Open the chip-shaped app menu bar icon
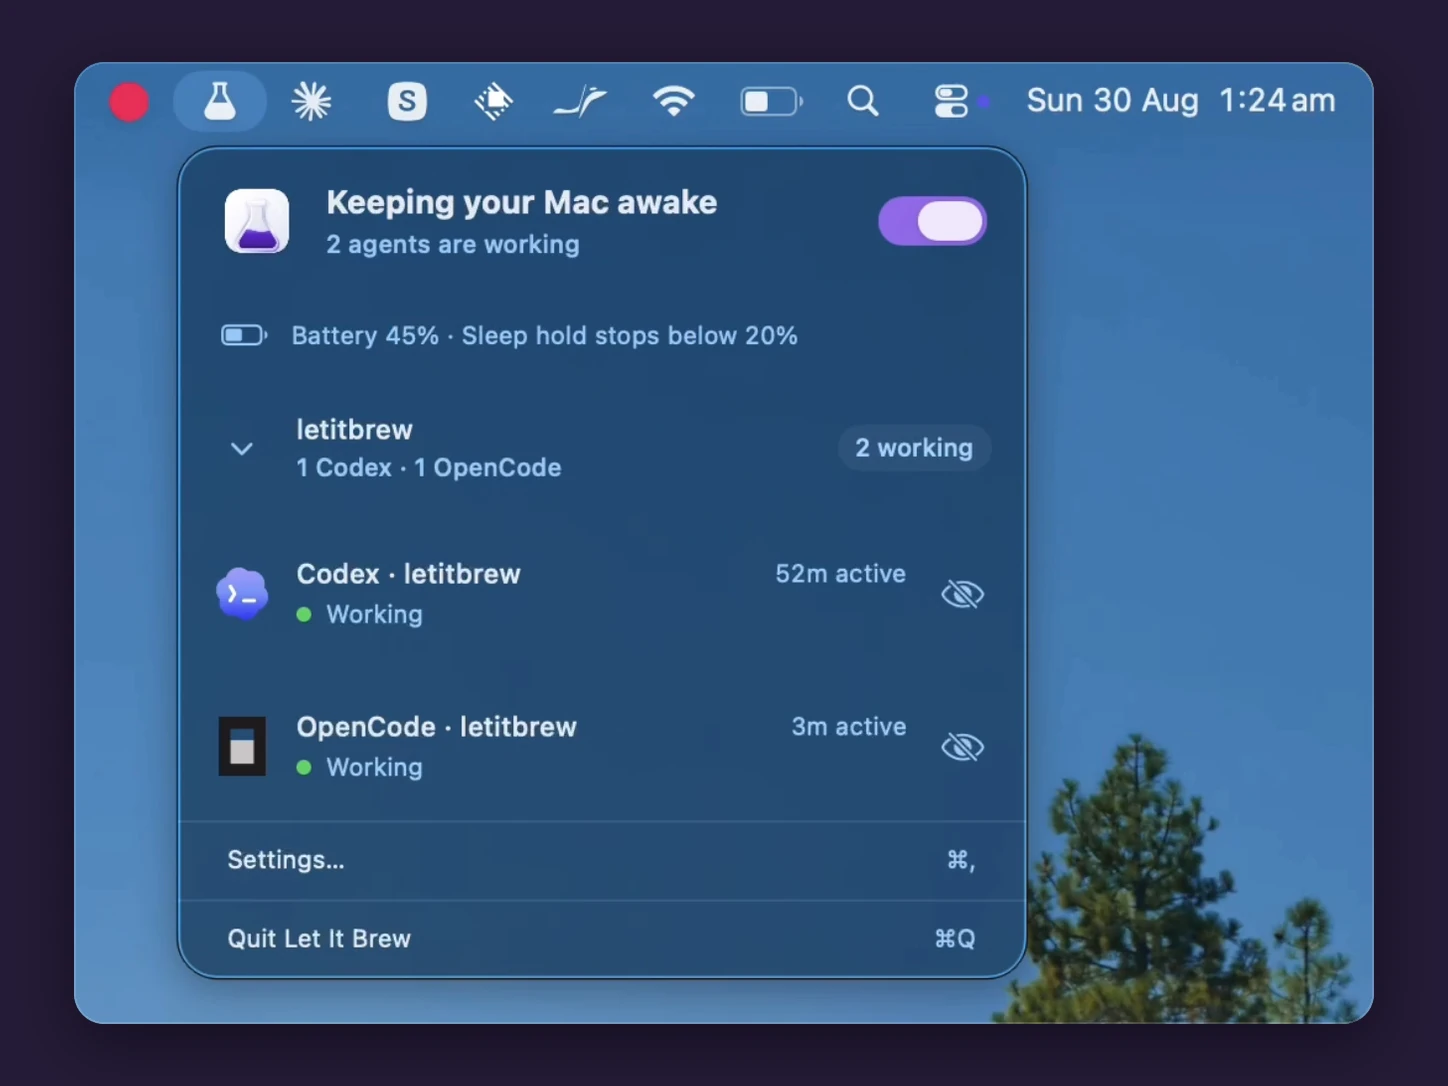1448x1086 pixels. click(x=493, y=101)
